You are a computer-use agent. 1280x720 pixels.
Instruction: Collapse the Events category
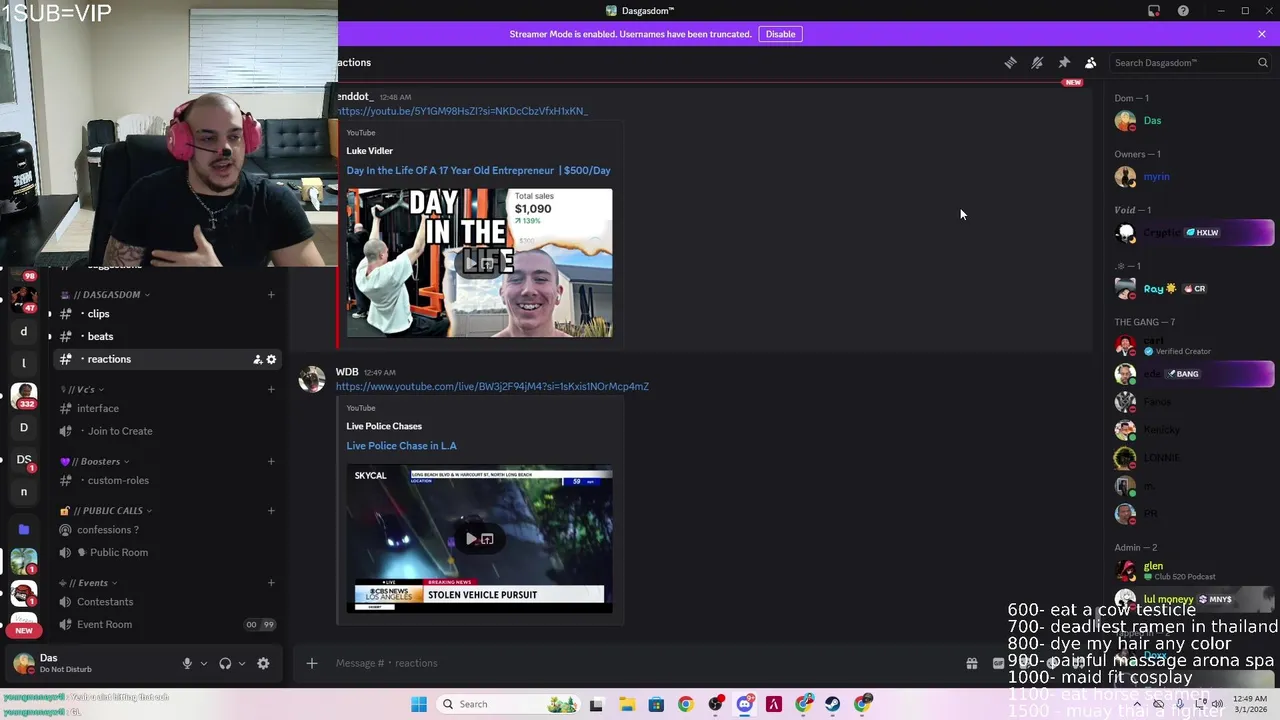(x=89, y=582)
